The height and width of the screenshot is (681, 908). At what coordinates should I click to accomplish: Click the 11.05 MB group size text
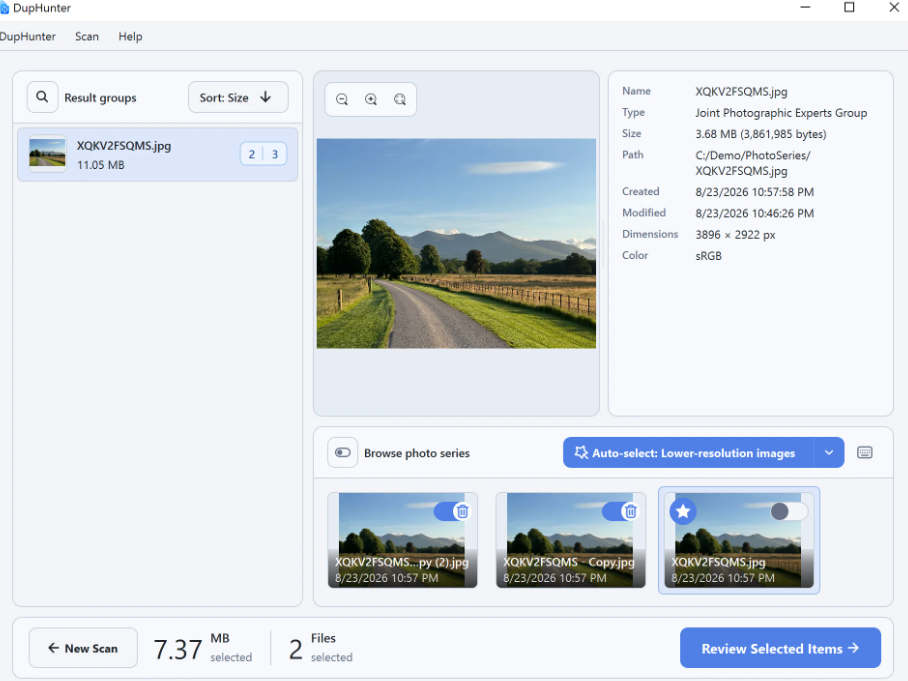pos(101,165)
